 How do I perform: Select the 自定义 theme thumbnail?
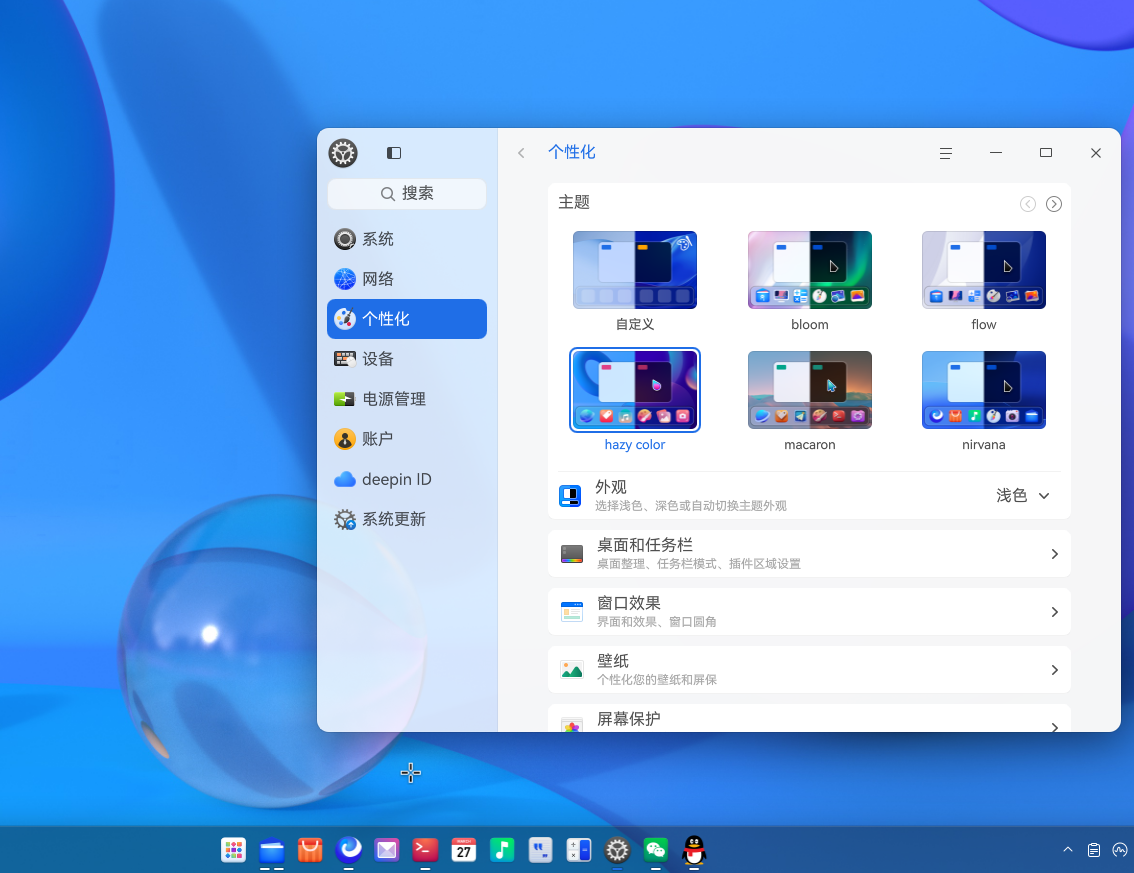[634, 270]
